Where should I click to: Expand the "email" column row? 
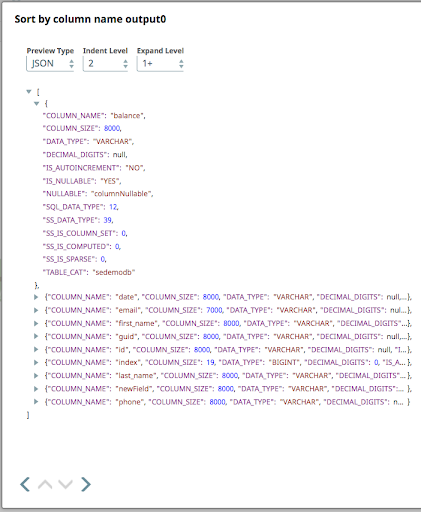click(x=36, y=310)
